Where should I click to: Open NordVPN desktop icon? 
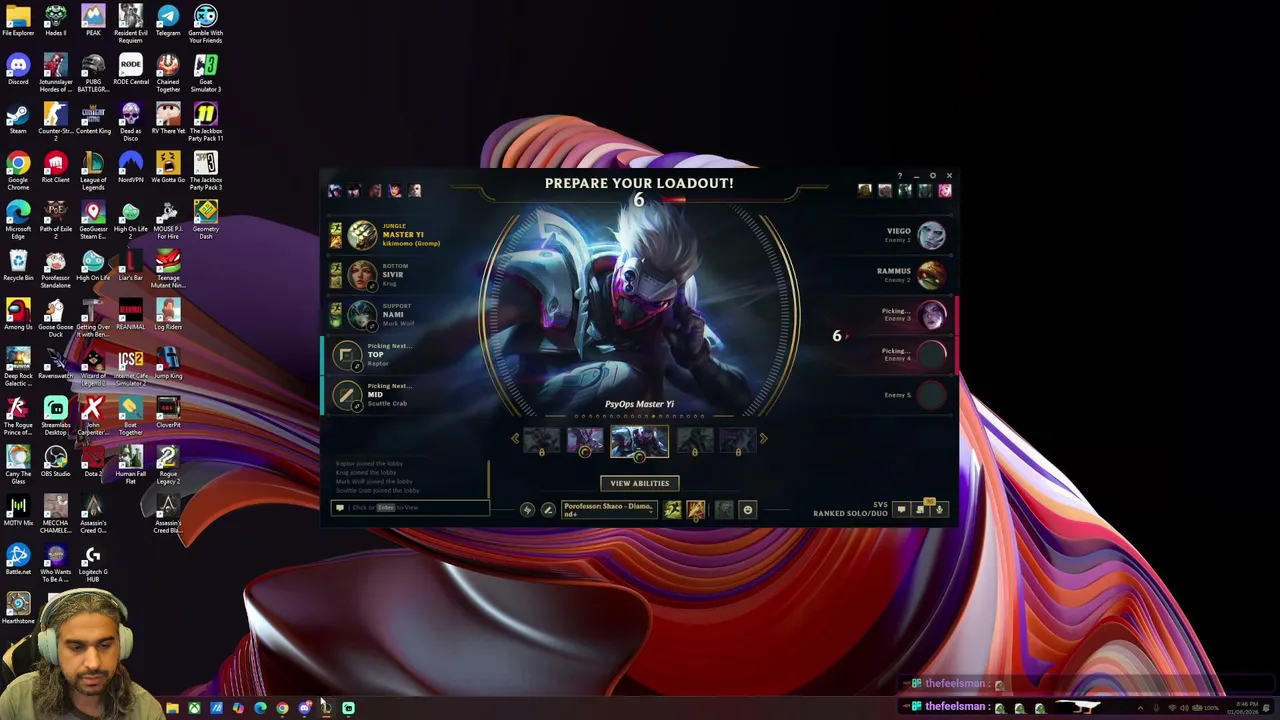(130, 167)
